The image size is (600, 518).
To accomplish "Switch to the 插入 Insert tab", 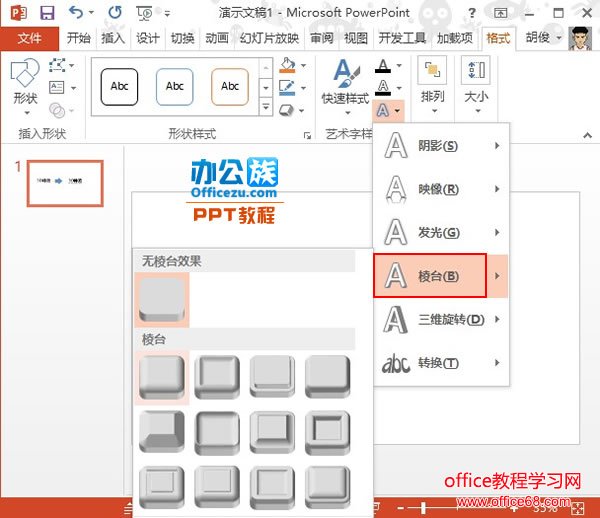I will pos(113,38).
